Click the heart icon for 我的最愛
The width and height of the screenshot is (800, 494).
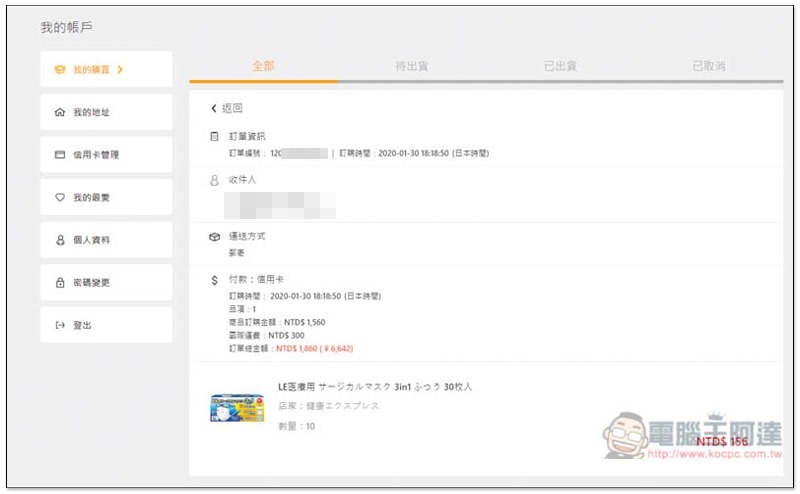click(60, 198)
